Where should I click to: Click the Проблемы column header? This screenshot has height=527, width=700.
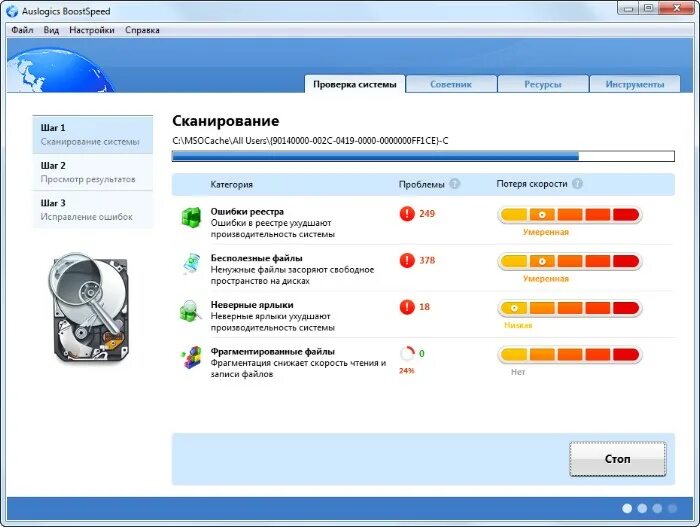click(421, 184)
